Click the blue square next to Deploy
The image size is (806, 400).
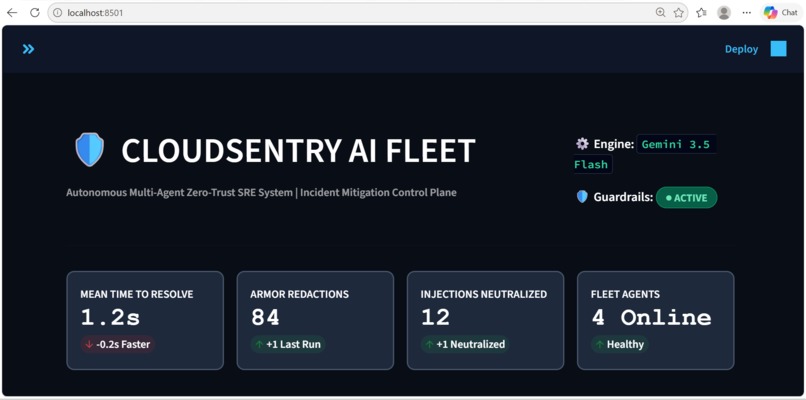(x=778, y=49)
